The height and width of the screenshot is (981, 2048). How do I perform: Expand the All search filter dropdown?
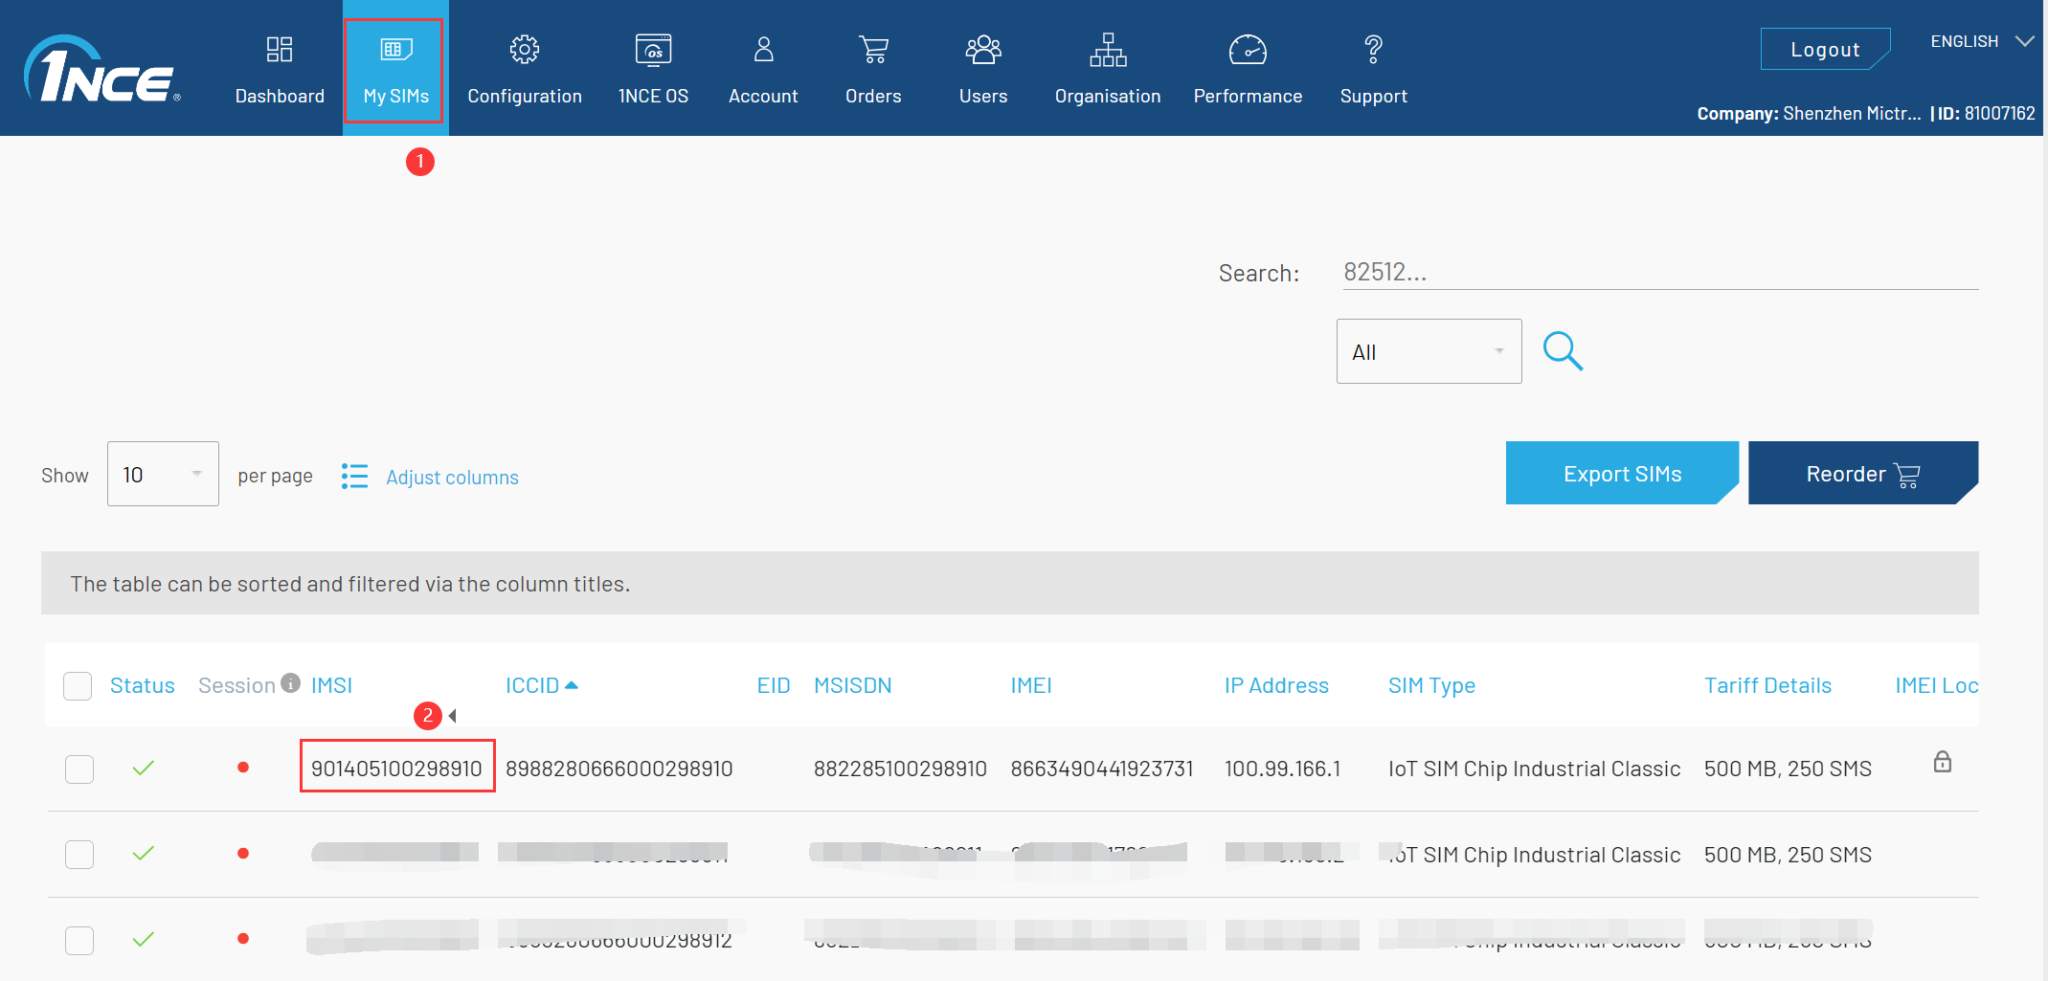coord(1428,351)
